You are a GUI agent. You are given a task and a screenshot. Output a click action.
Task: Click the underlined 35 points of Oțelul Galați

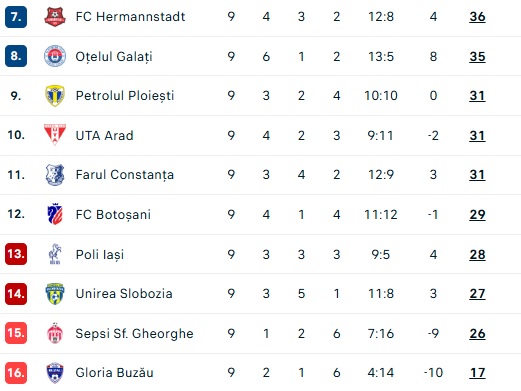(477, 56)
